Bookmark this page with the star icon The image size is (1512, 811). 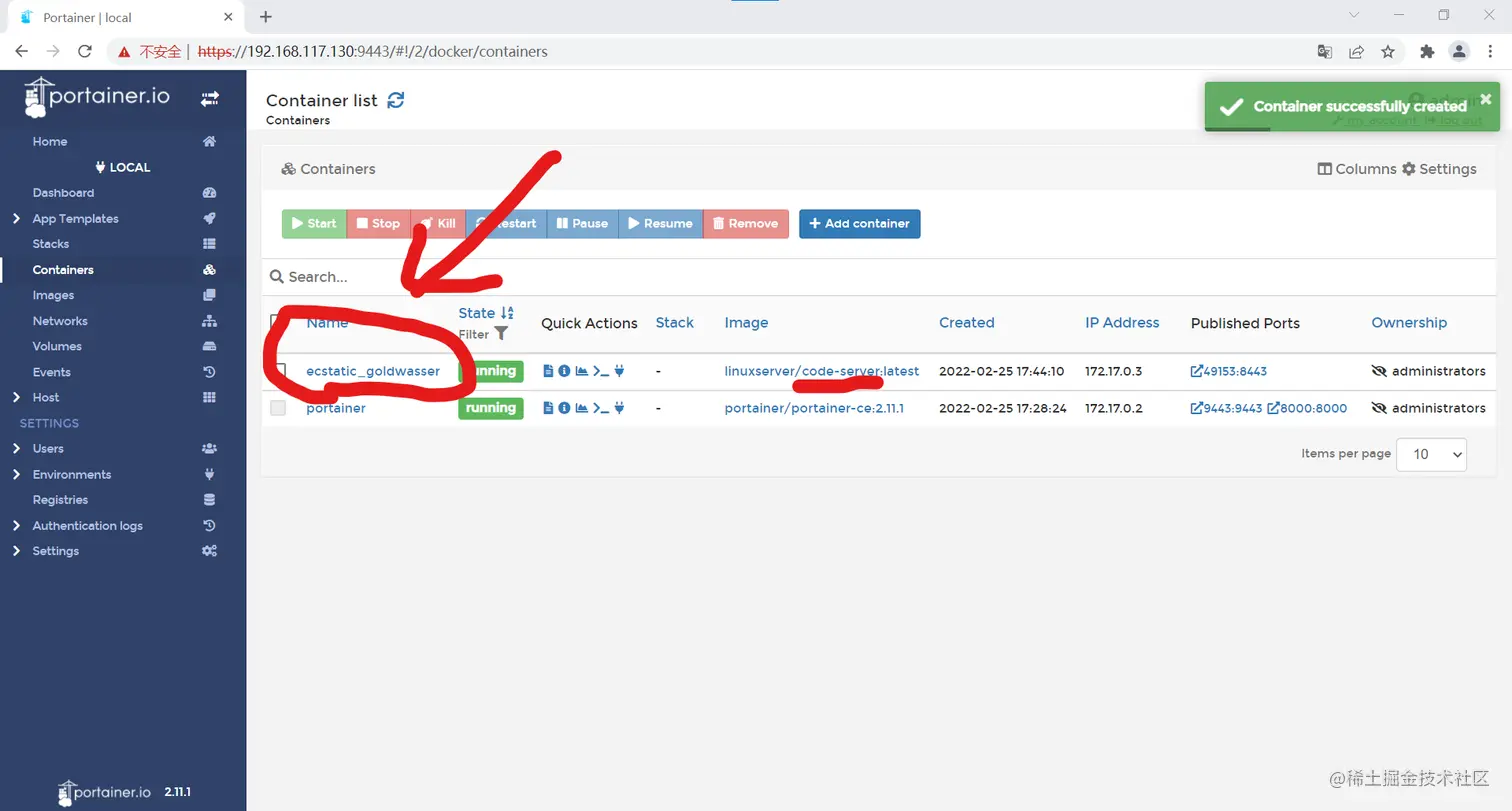tap(1388, 51)
